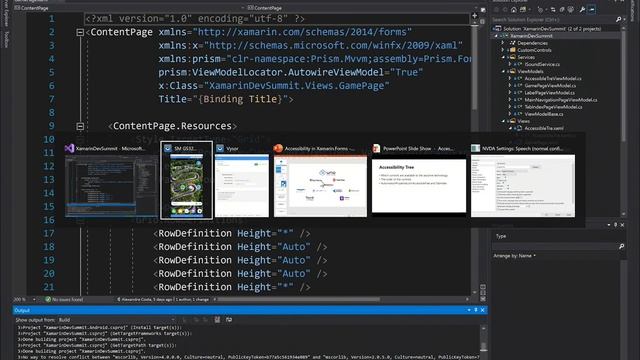Expand the ISoundService.cs node

click(509, 64)
